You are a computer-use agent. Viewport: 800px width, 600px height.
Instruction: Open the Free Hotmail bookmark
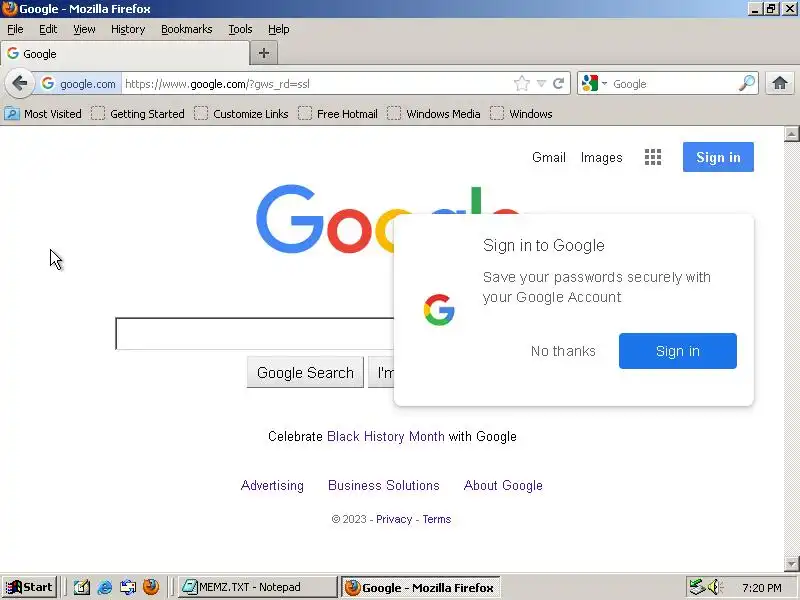pyautogui.click(x=338, y=114)
